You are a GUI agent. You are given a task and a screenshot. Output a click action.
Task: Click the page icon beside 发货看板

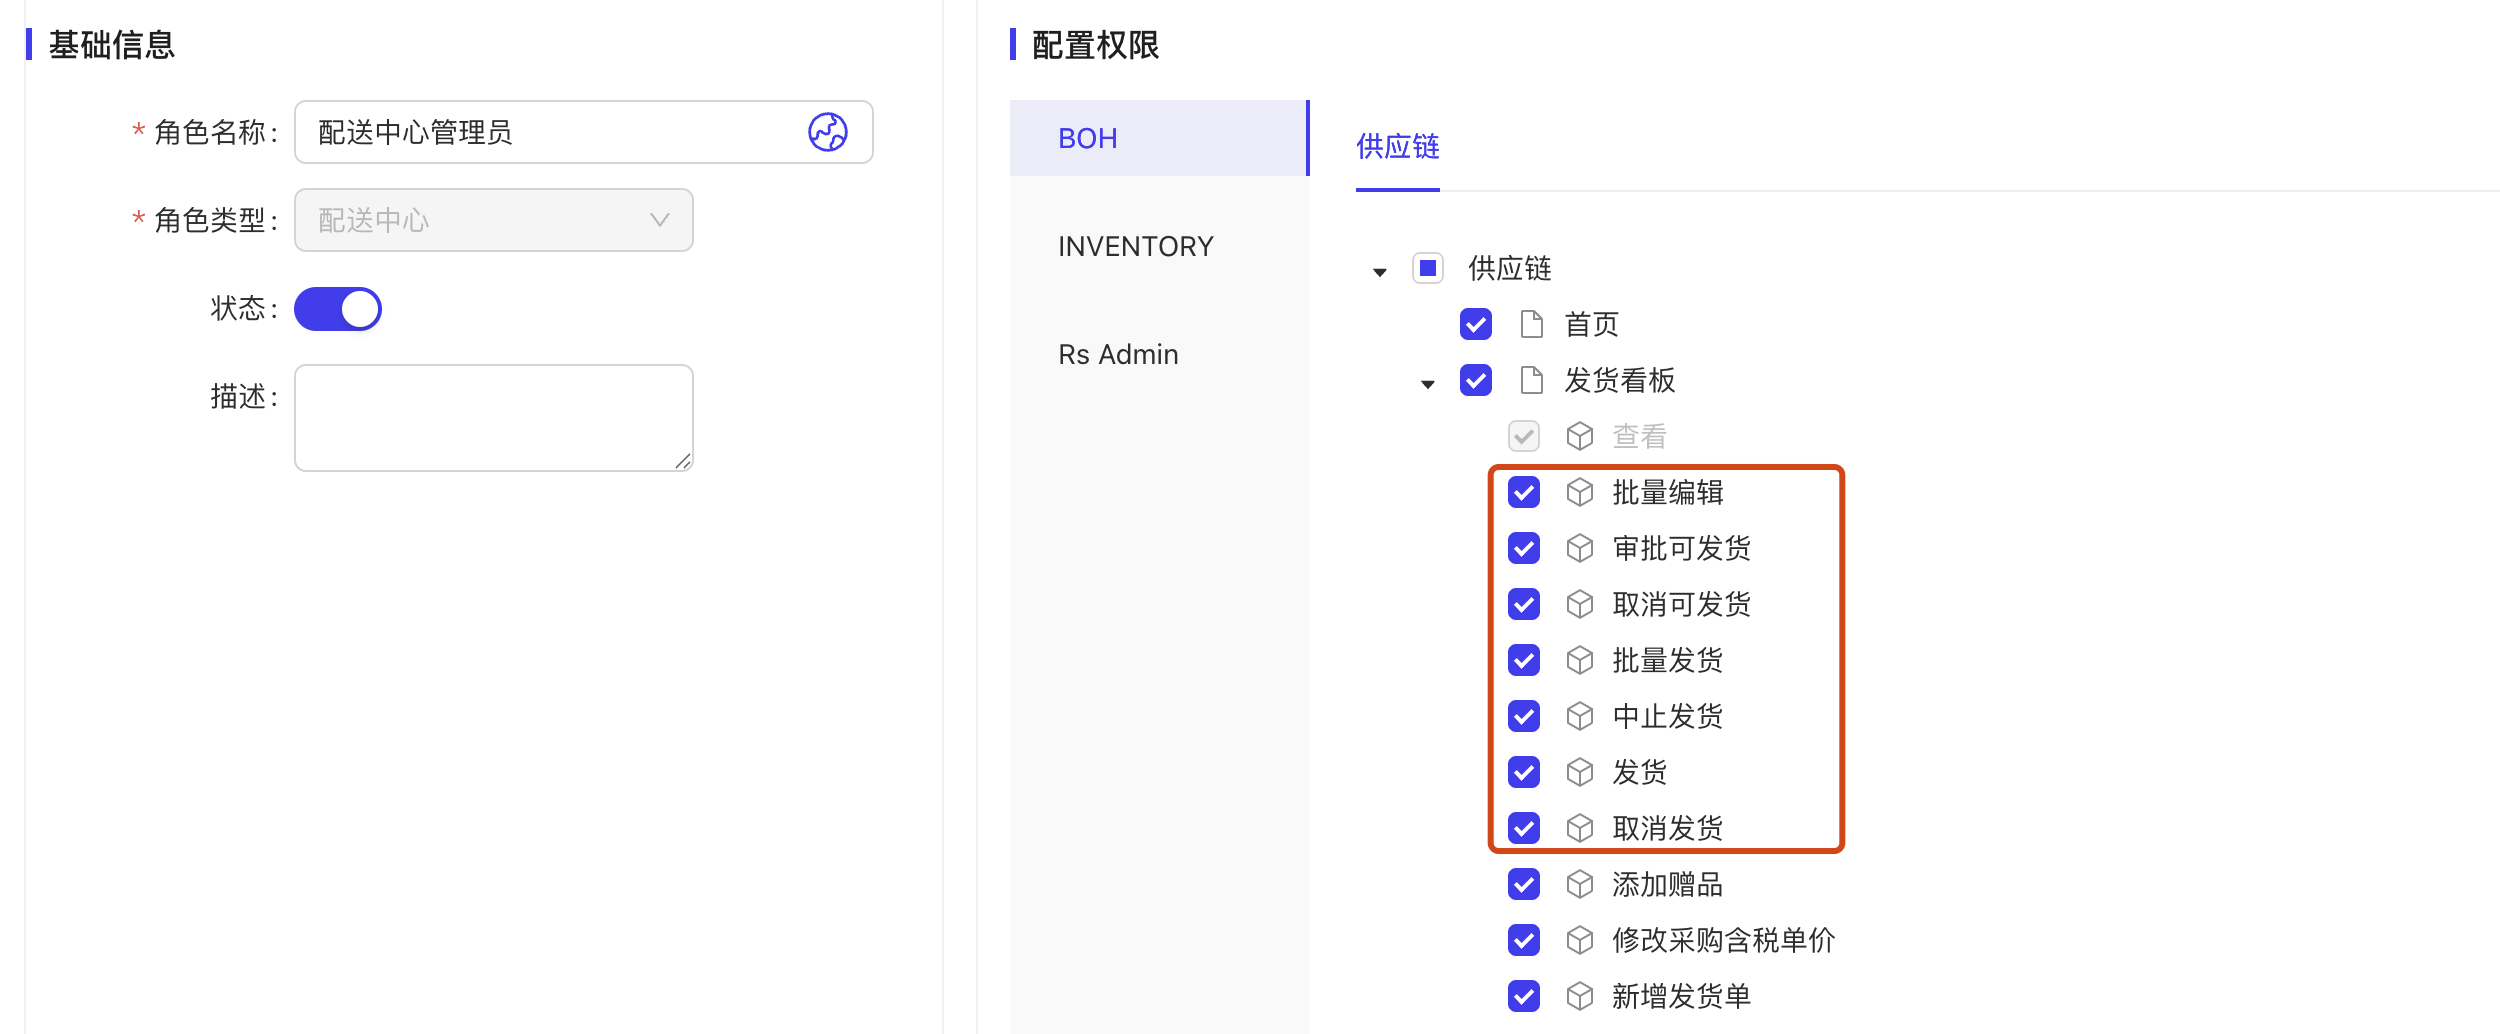tap(1531, 380)
